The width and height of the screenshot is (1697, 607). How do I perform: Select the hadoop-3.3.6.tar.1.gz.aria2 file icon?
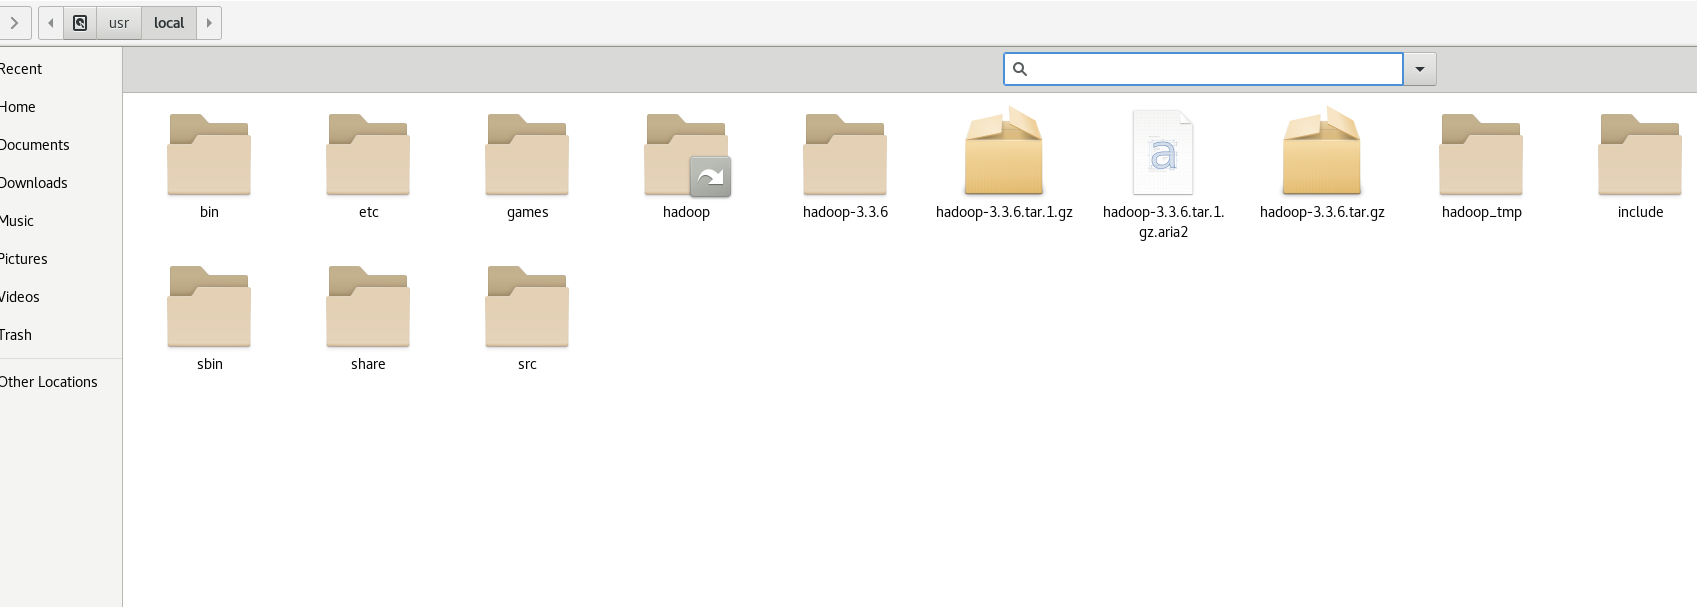(x=1163, y=152)
